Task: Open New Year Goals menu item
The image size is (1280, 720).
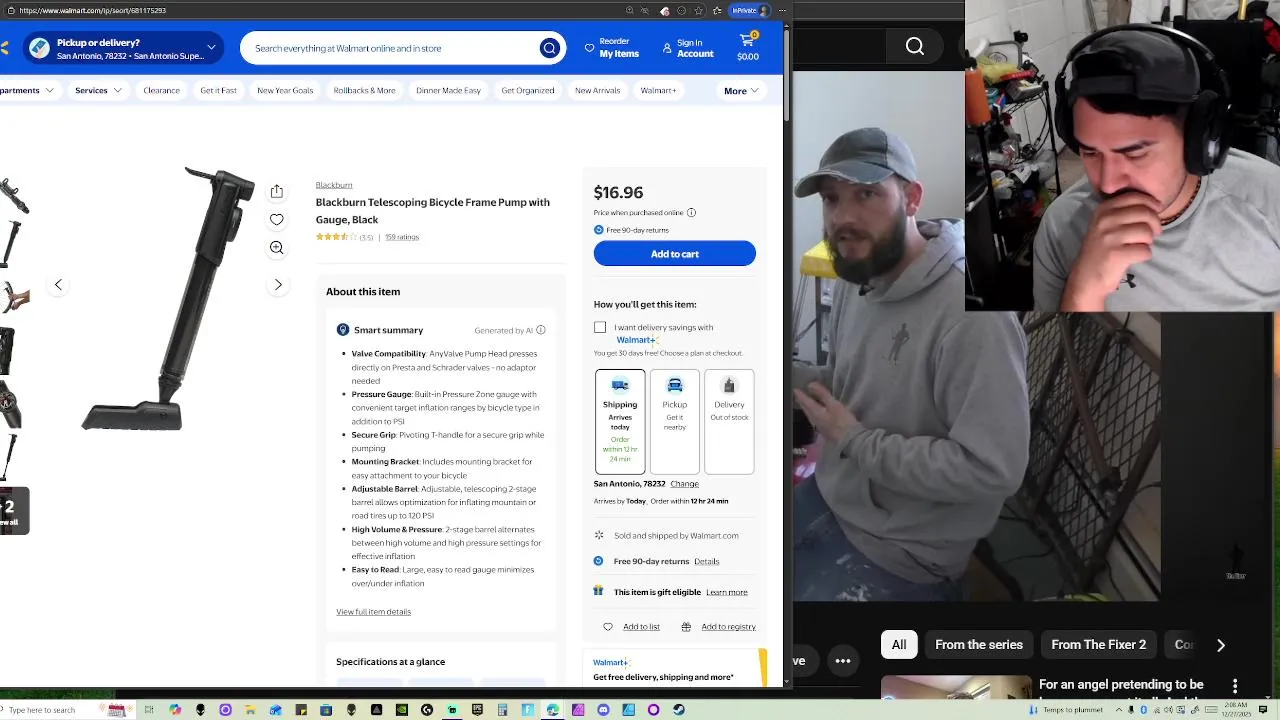Action: 285,90
